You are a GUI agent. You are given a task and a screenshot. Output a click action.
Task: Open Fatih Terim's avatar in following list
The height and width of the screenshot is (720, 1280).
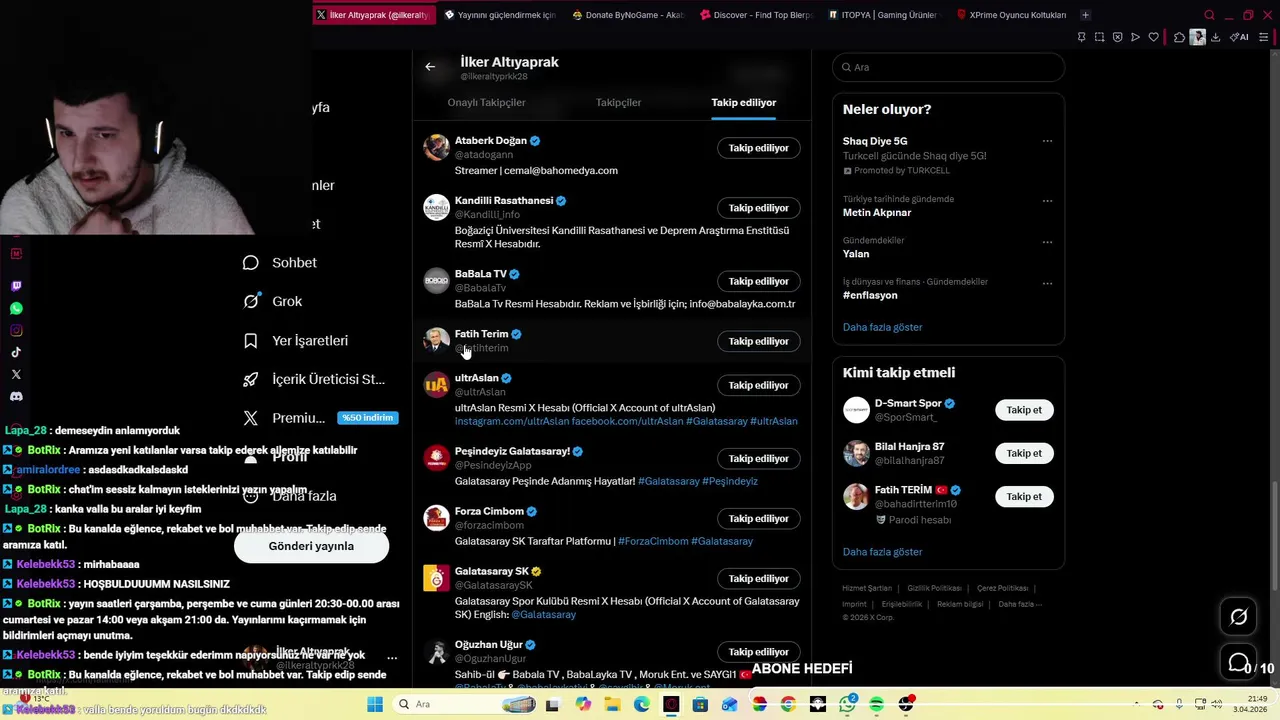pyautogui.click(x=437, y=340)
